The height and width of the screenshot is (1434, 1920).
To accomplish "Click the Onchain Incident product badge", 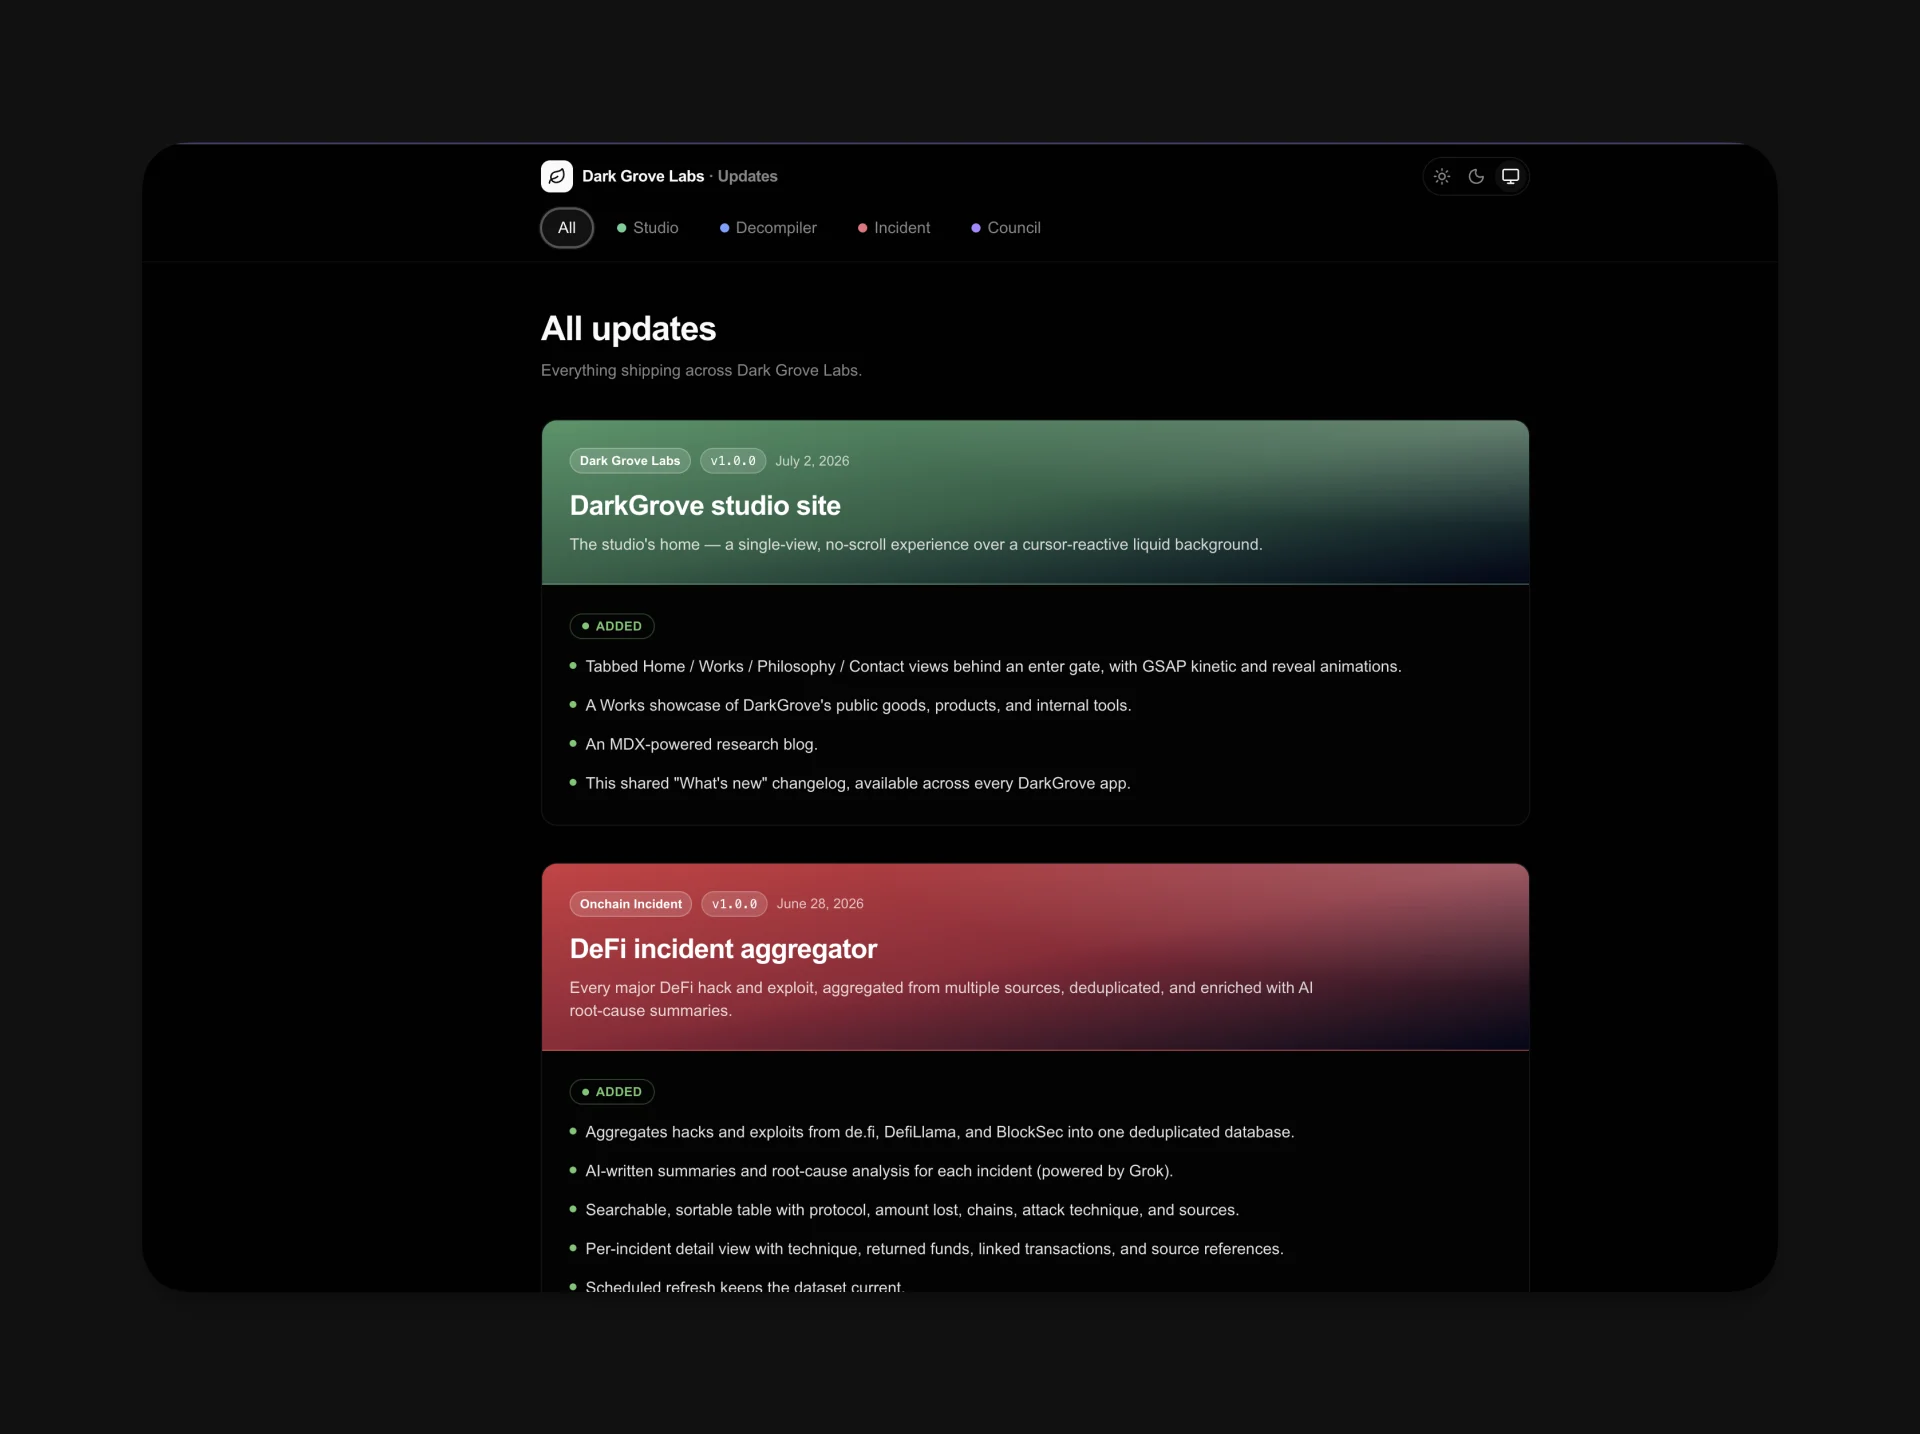I will [x=631, y=904].
